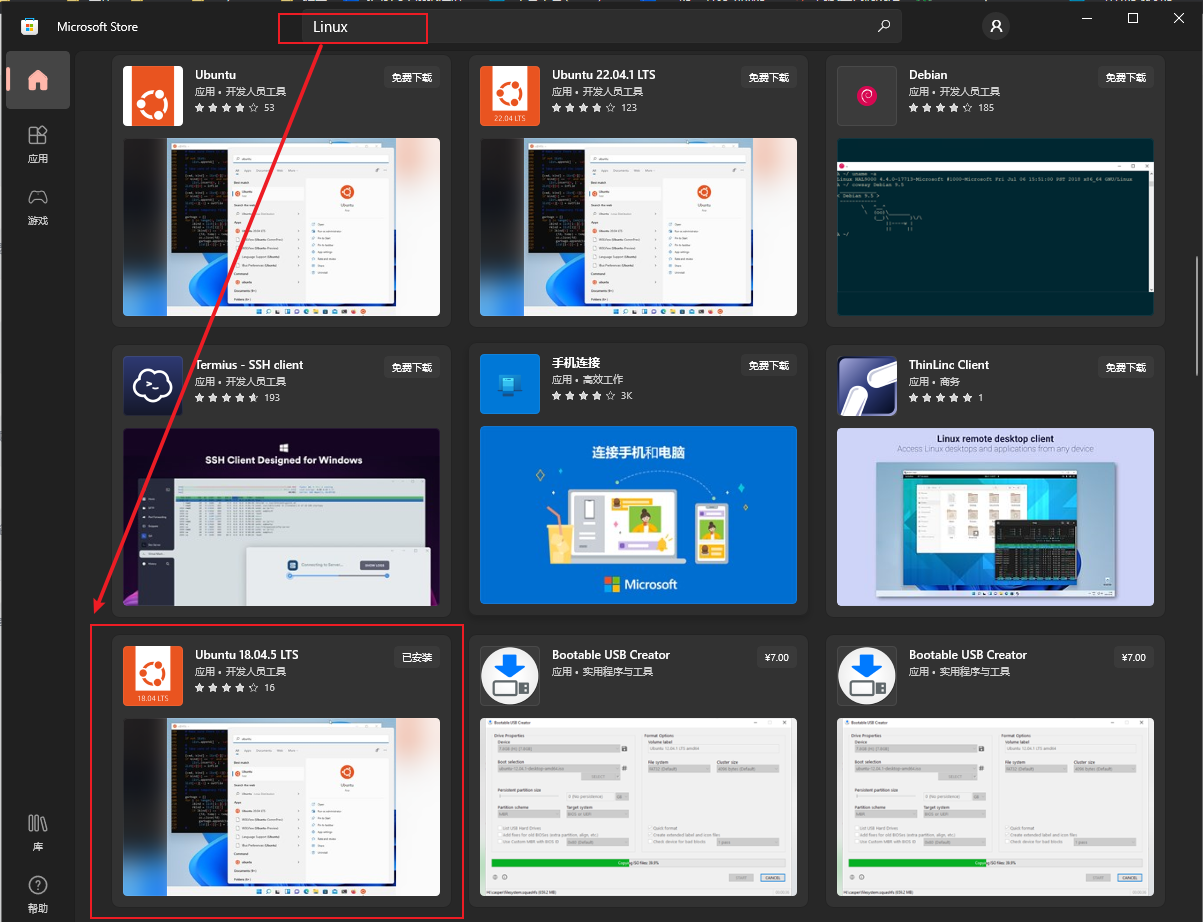Image resolution: width=1203 pixels, height=922 pixels.
Task: Maximize the Microsoft Store window
Action: (1133, 18)
